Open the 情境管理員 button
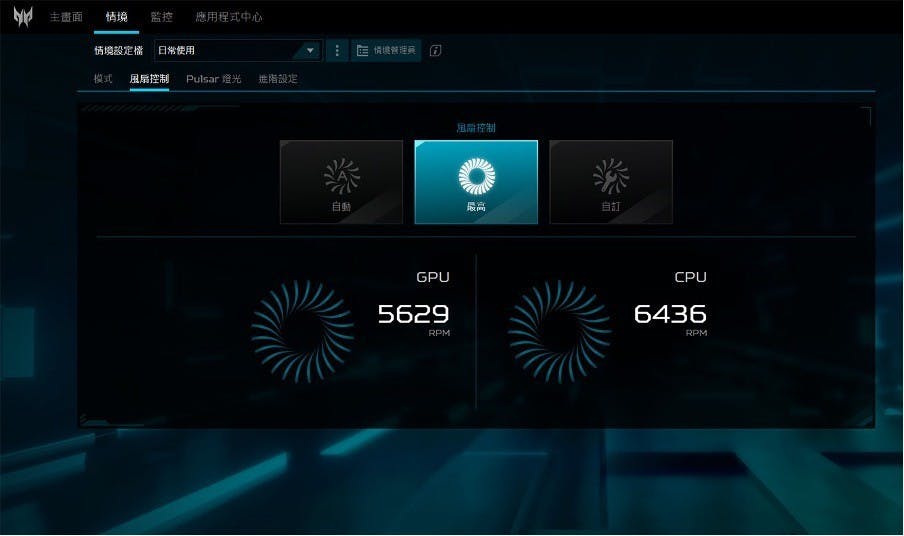 coord(386,51)
